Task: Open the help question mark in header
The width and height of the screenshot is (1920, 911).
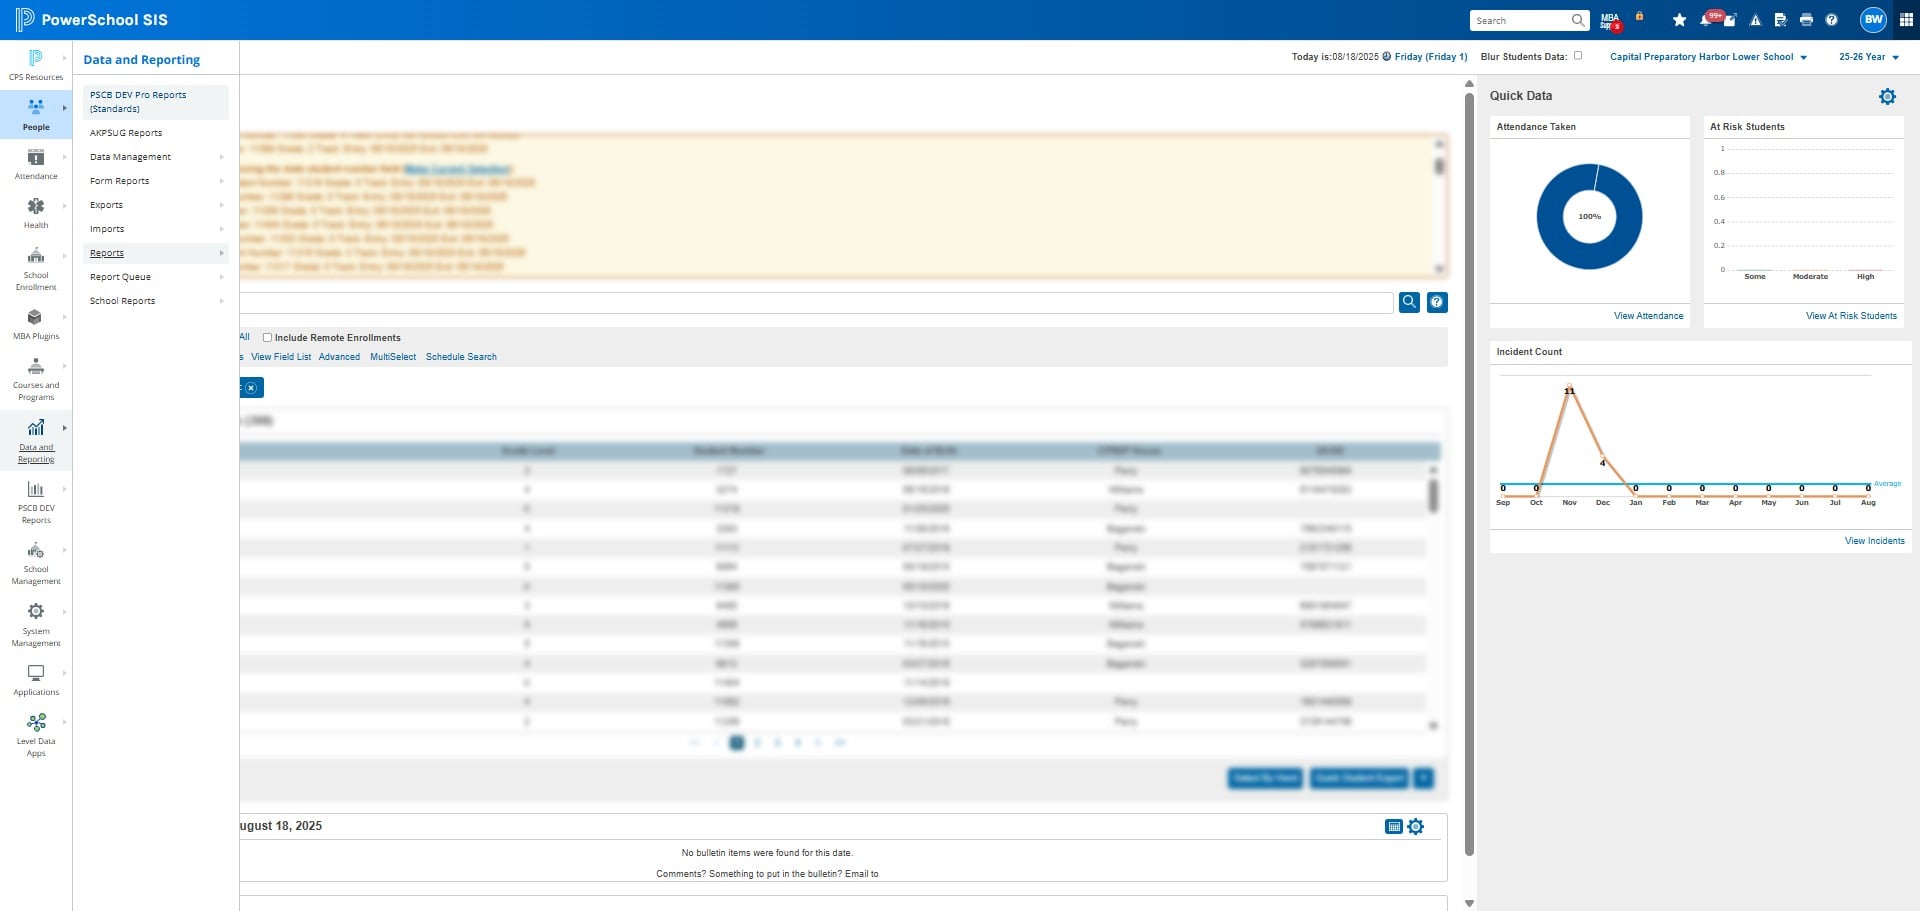Action: (x=1831, y=20)
